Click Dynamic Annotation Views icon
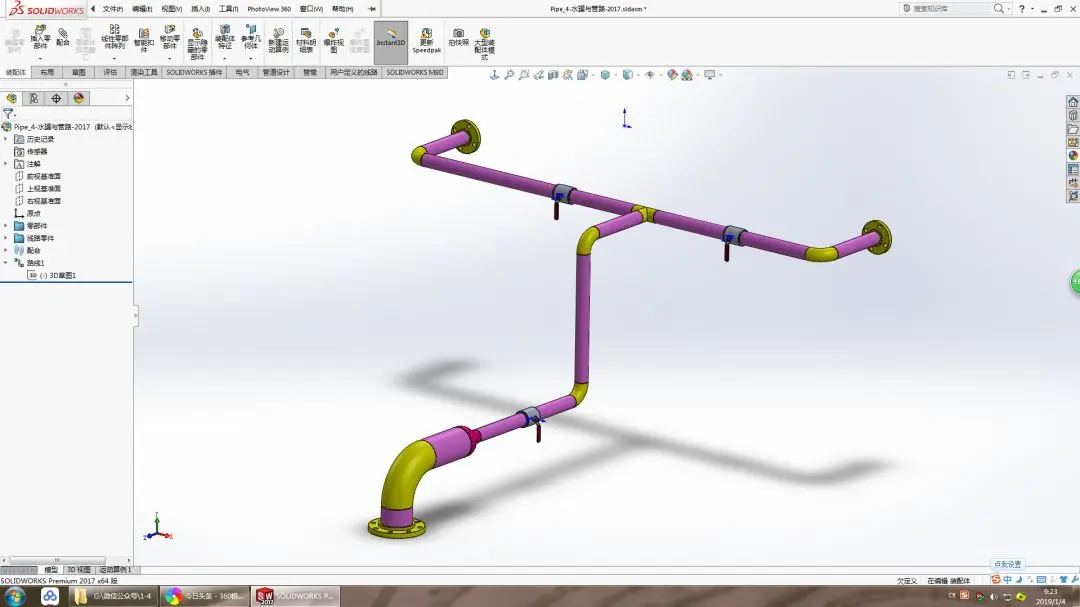1080x607 pixels. [x=568, y=74]
